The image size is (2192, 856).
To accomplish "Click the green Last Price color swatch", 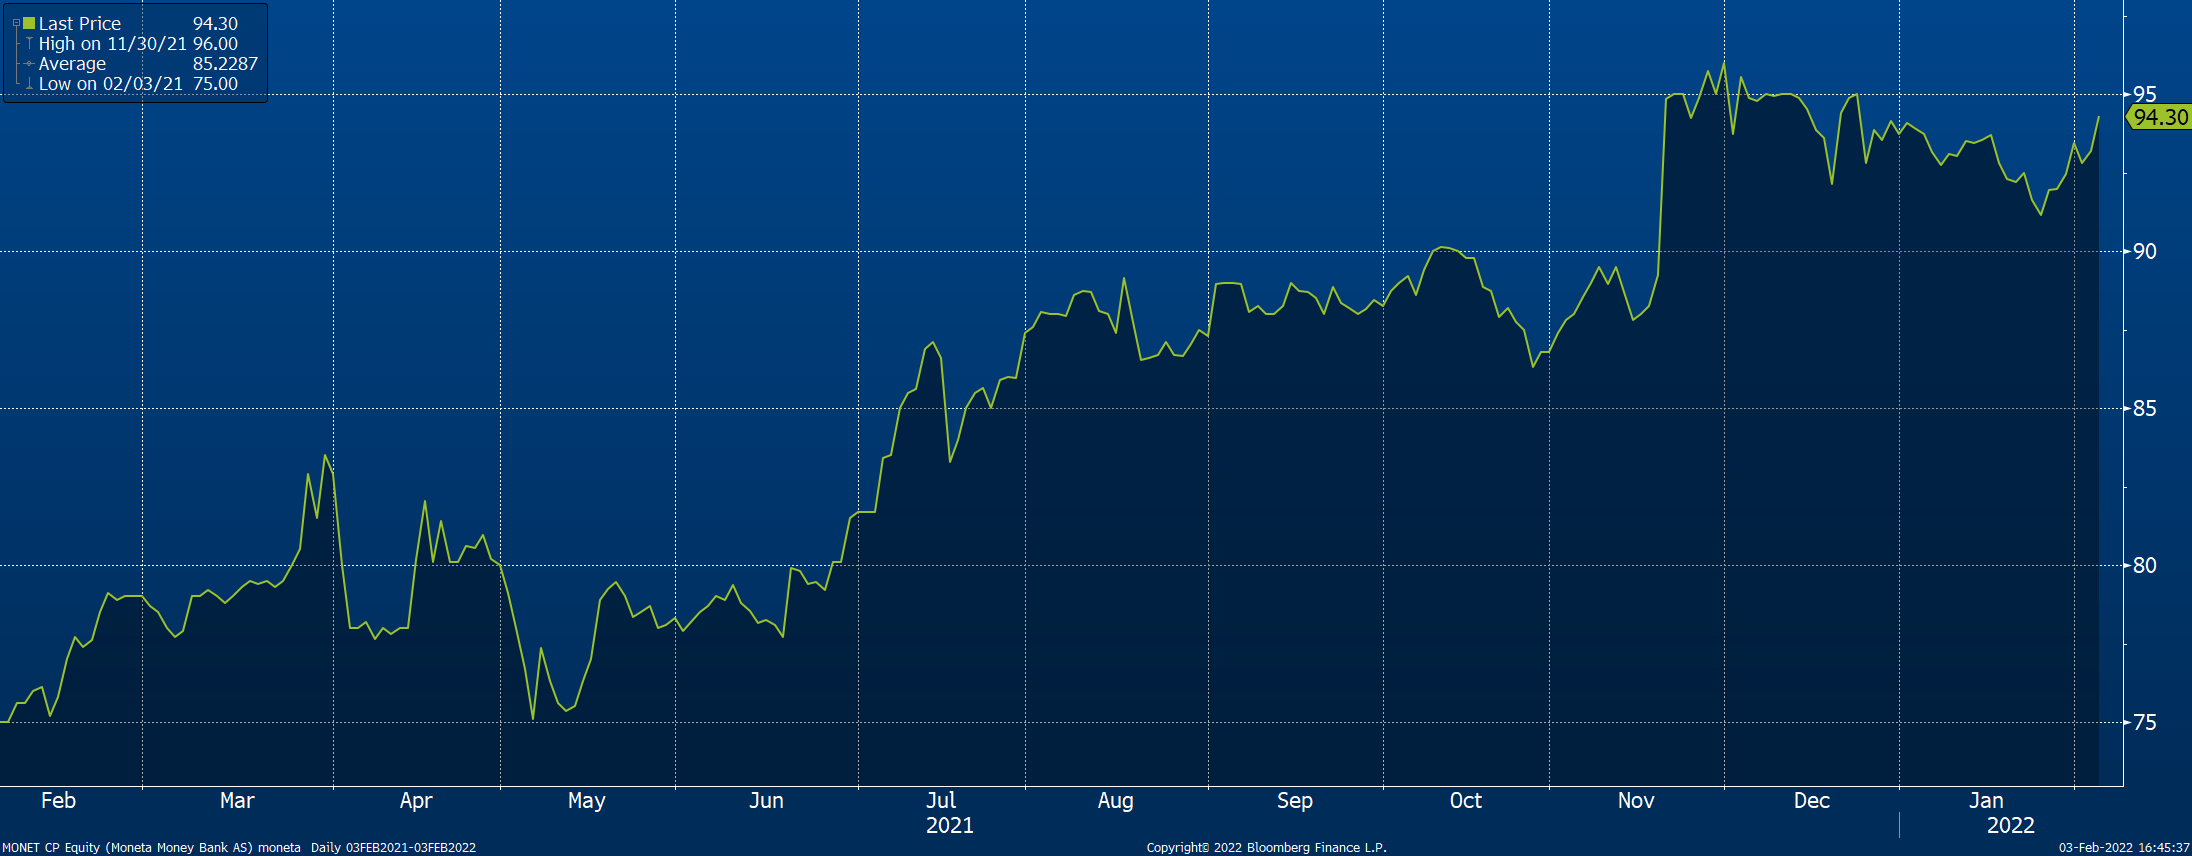I will (x=29, y=23).
